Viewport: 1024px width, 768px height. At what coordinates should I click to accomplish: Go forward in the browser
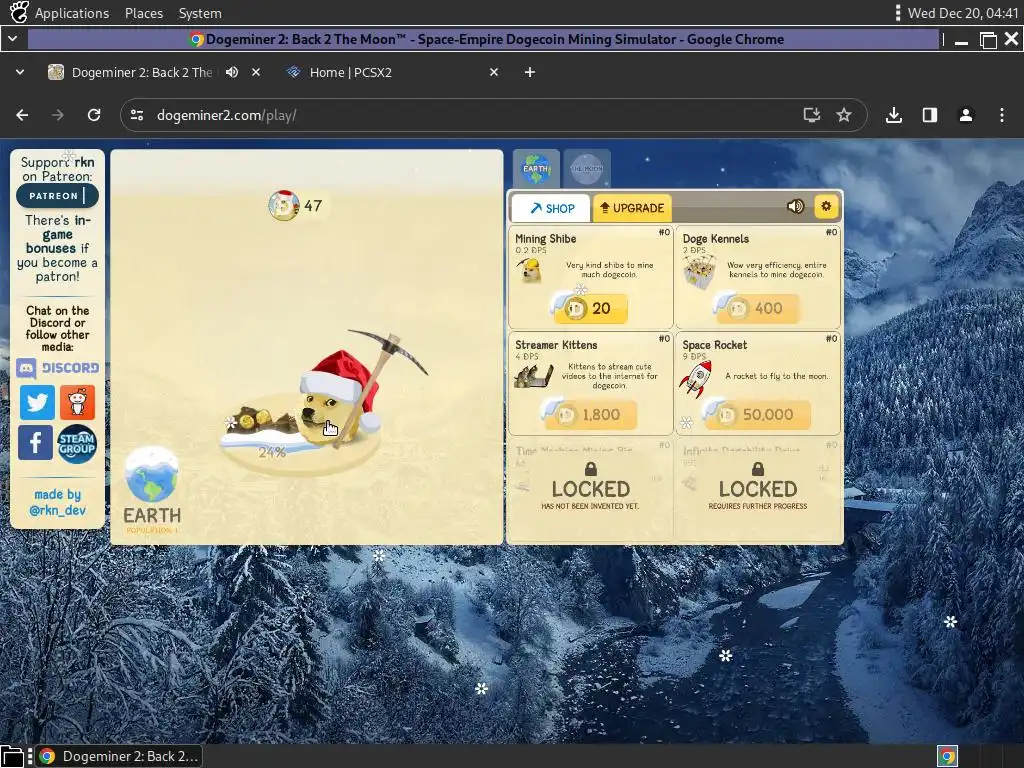58,115
